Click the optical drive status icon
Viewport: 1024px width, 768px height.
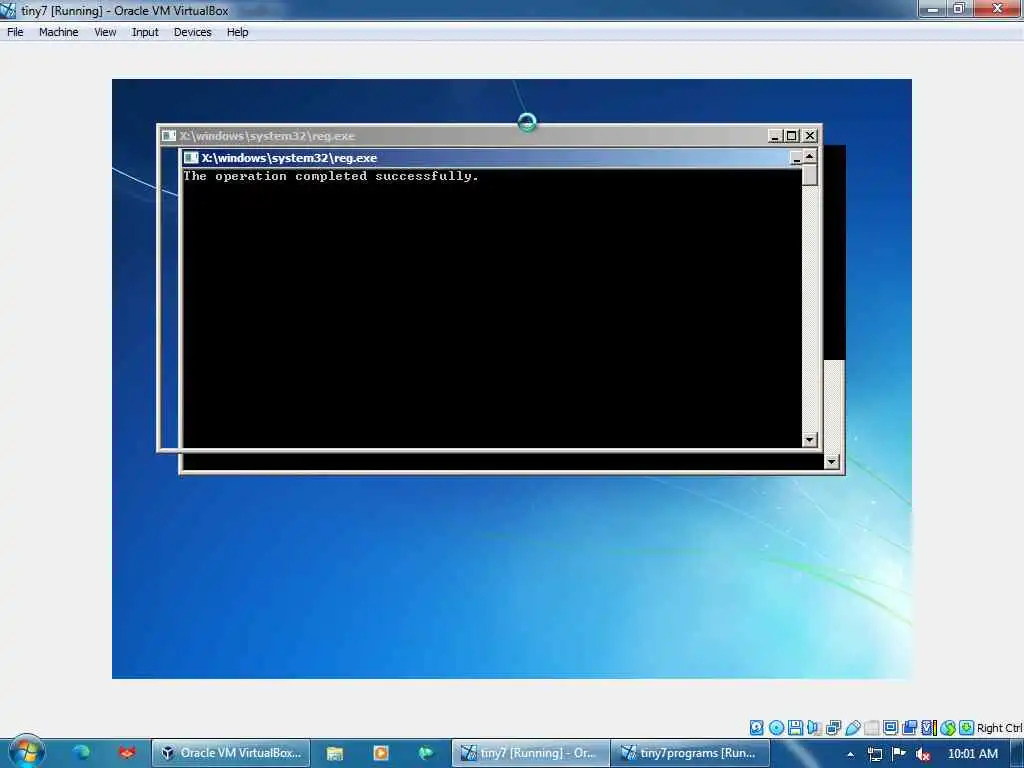tap(776, 728)
